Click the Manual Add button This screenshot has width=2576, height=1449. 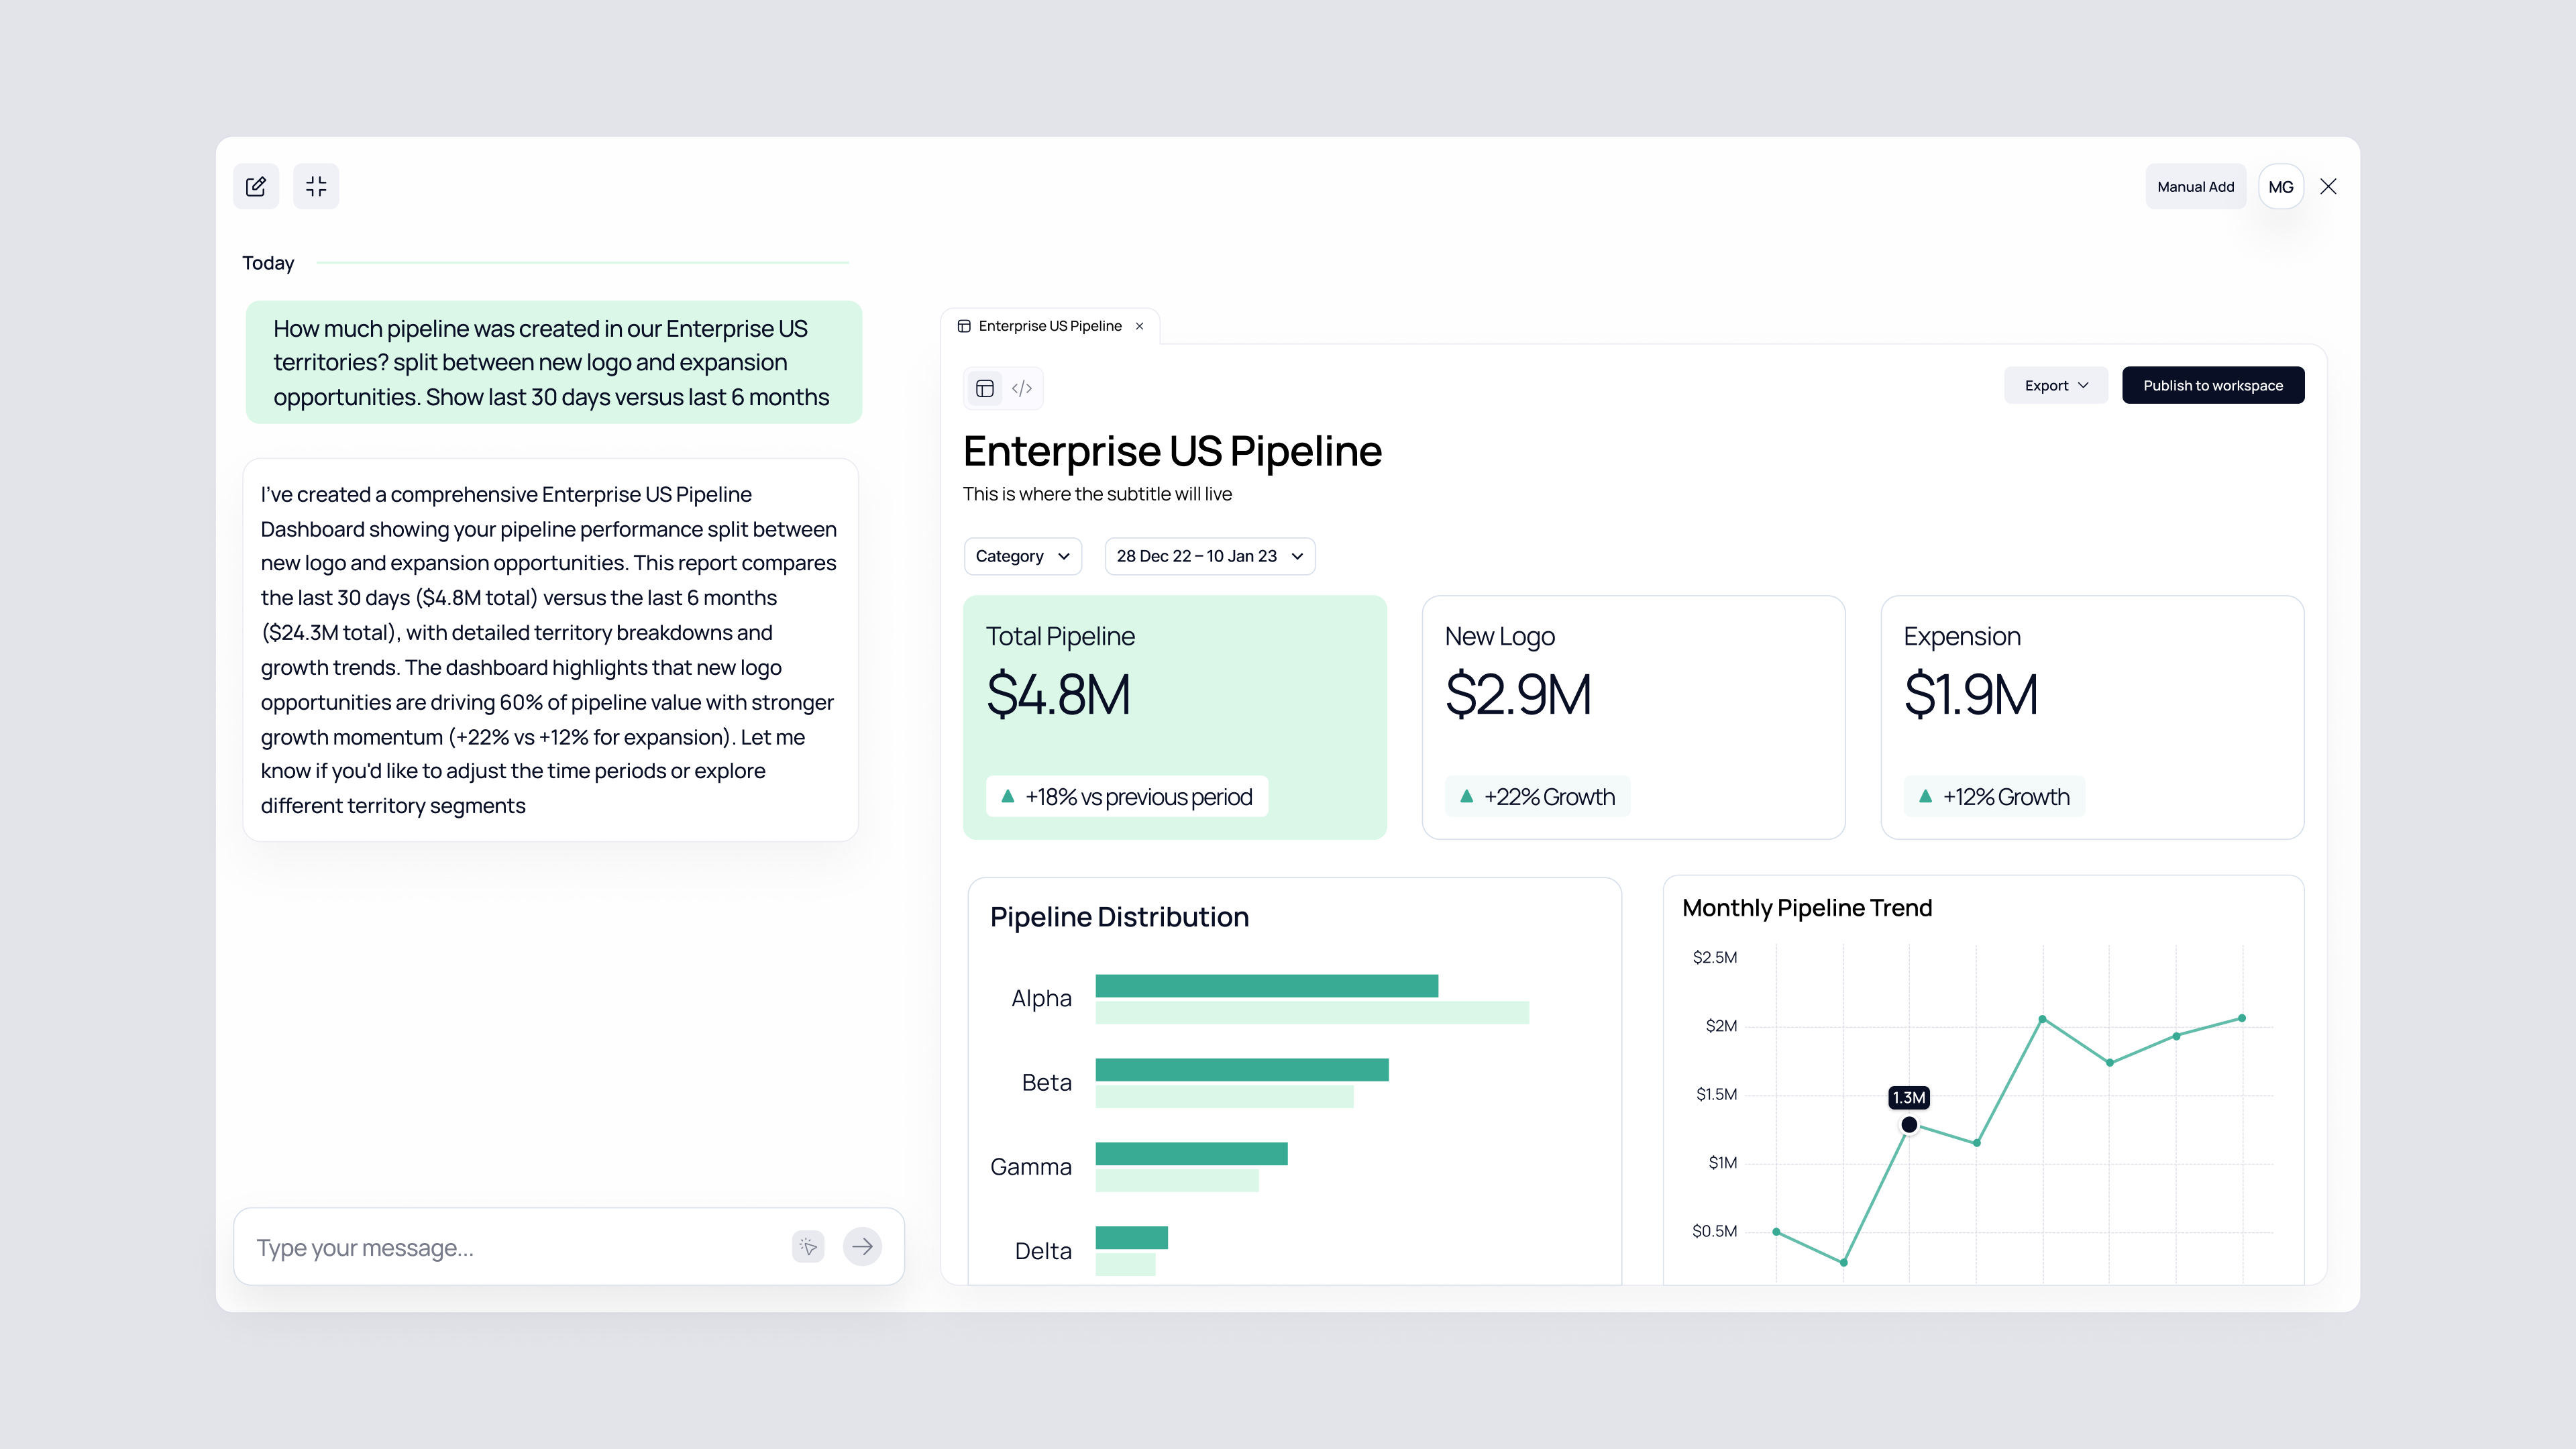(x=2195, y=187)
